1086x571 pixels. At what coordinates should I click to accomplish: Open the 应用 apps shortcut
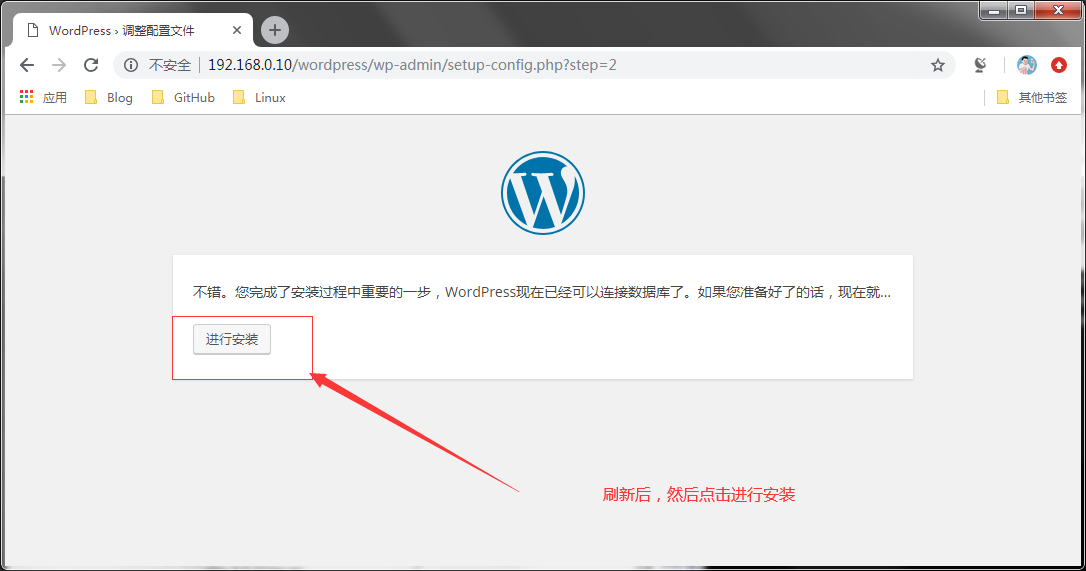[x=44, y=98]
